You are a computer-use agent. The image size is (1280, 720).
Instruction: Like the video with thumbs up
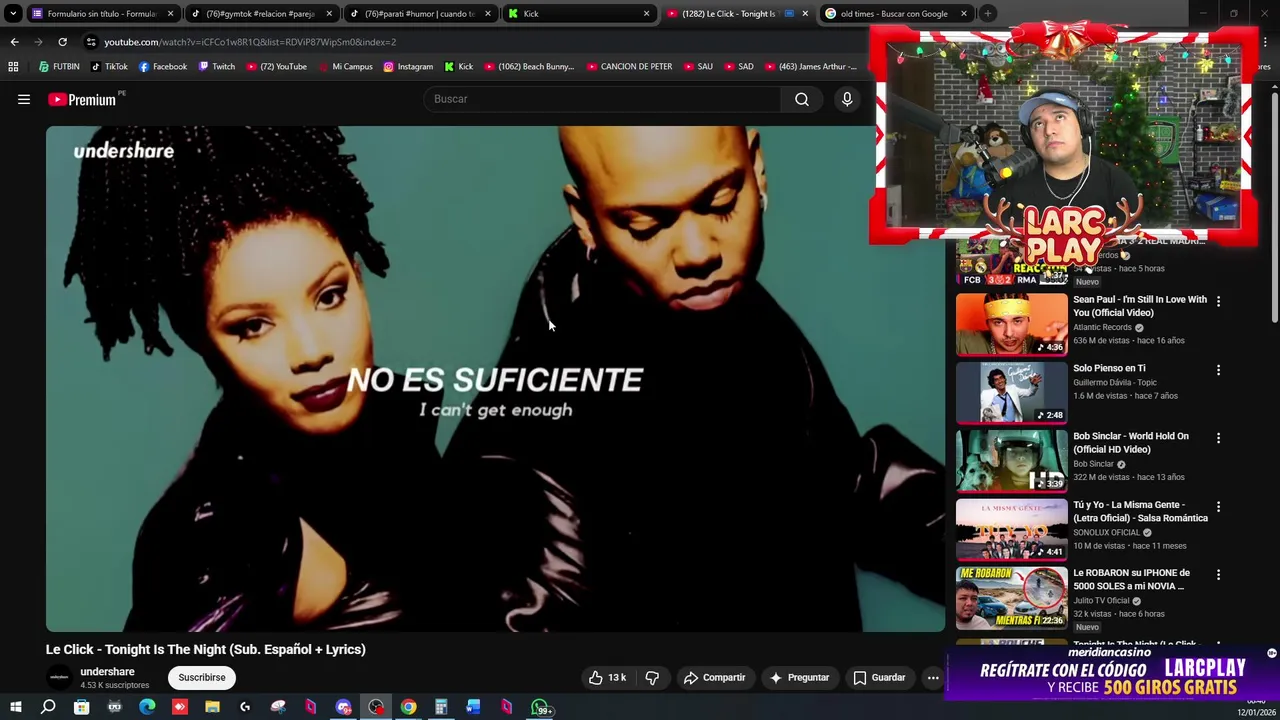coord(608,677)
